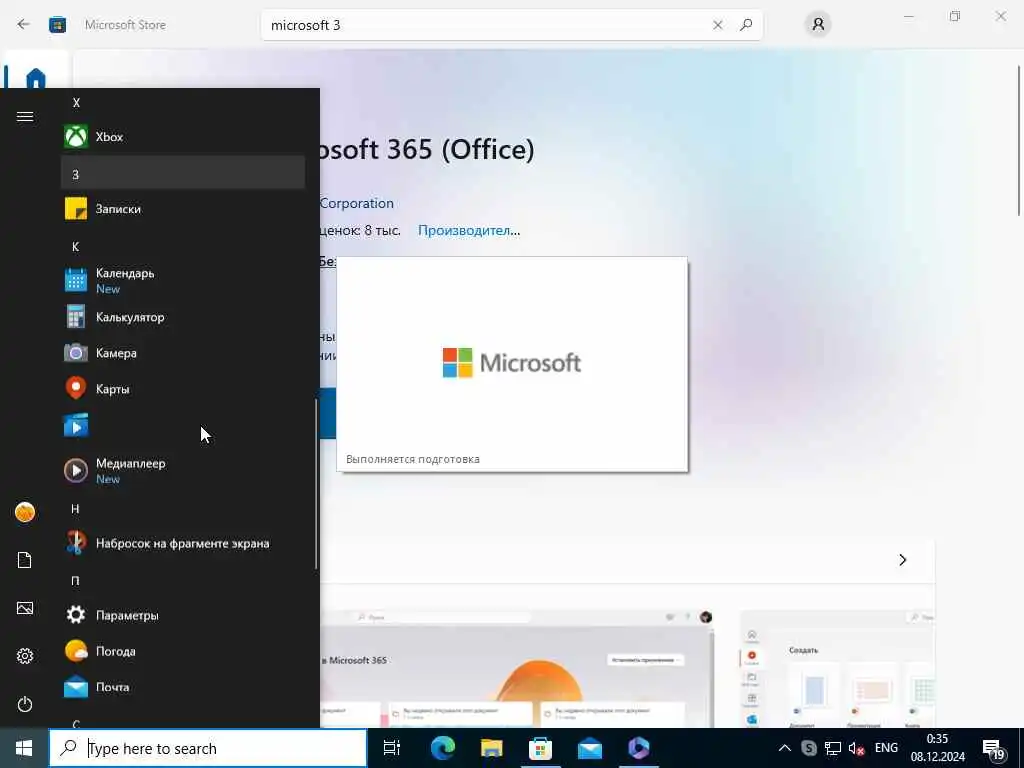Run search with magnifier icon in Store
Viewport: 1024px width, 768px height.
tap(746, 25)
